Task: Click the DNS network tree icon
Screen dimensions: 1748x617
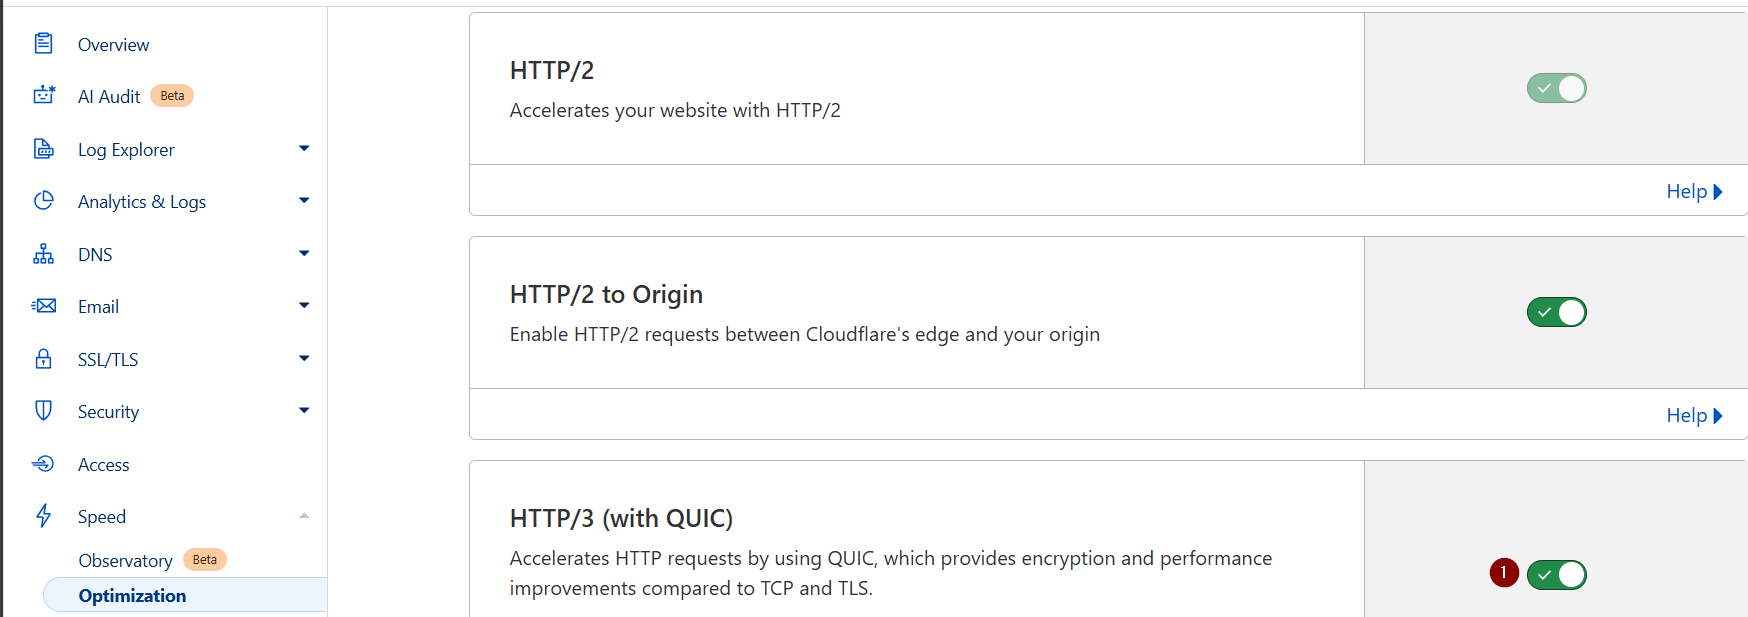Action: click(x=44, y=254)
